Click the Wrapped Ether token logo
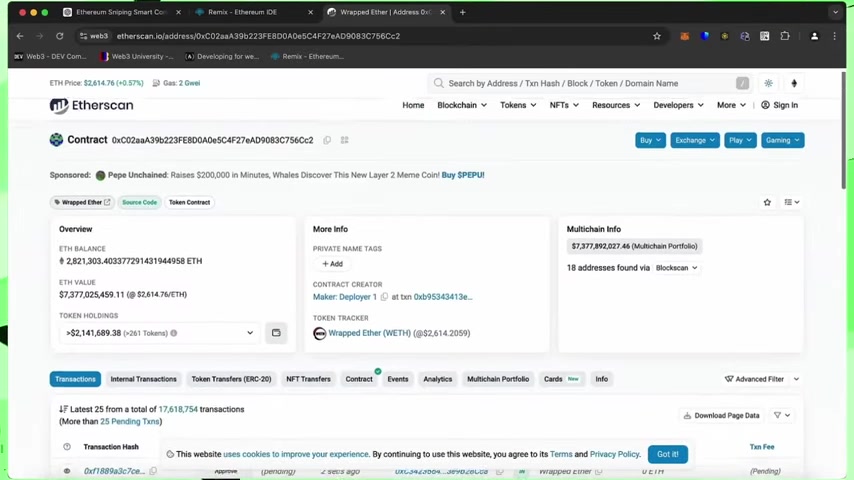The height and width of the screenshot is (480, 854). click(x=320, y=333)
